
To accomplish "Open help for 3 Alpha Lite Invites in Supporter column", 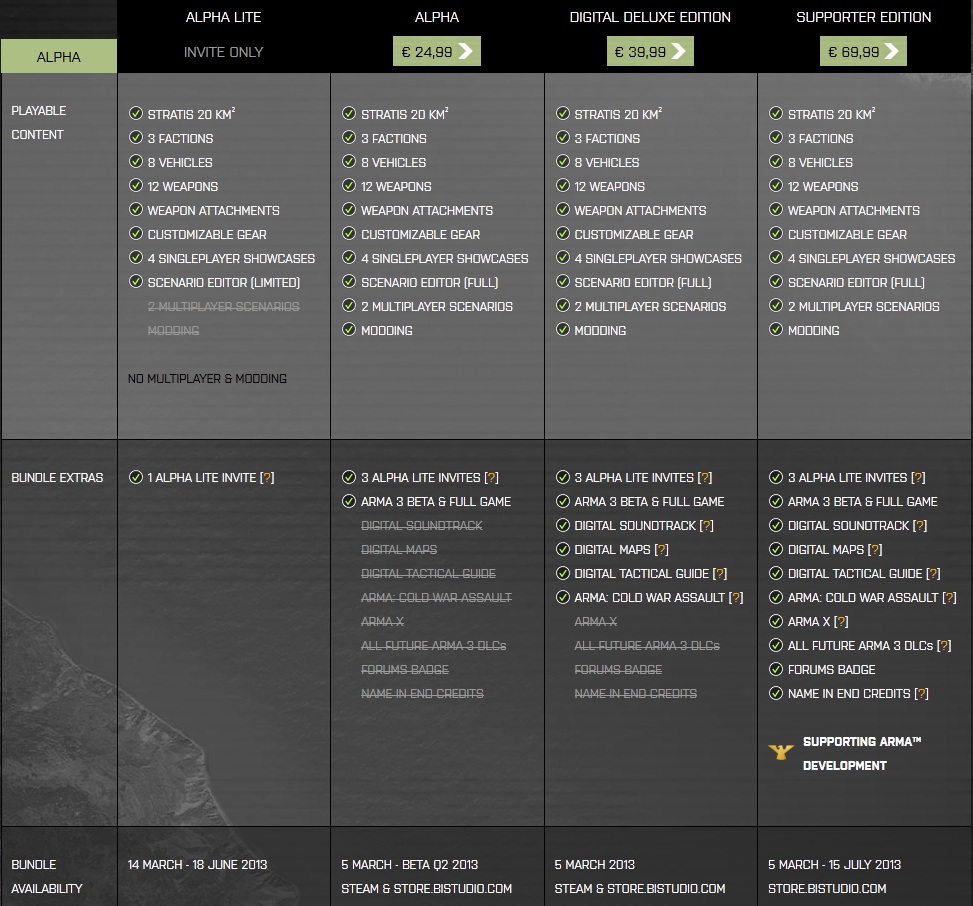I will (918, 478).
